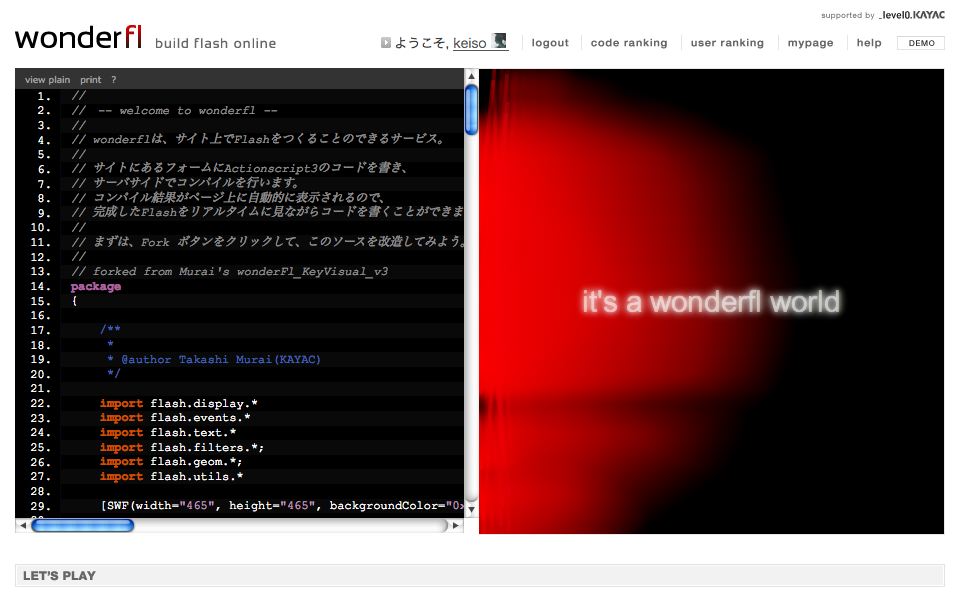Go to user ranking
The height and width of the screenshot is (600, 960).
[727, 43]
